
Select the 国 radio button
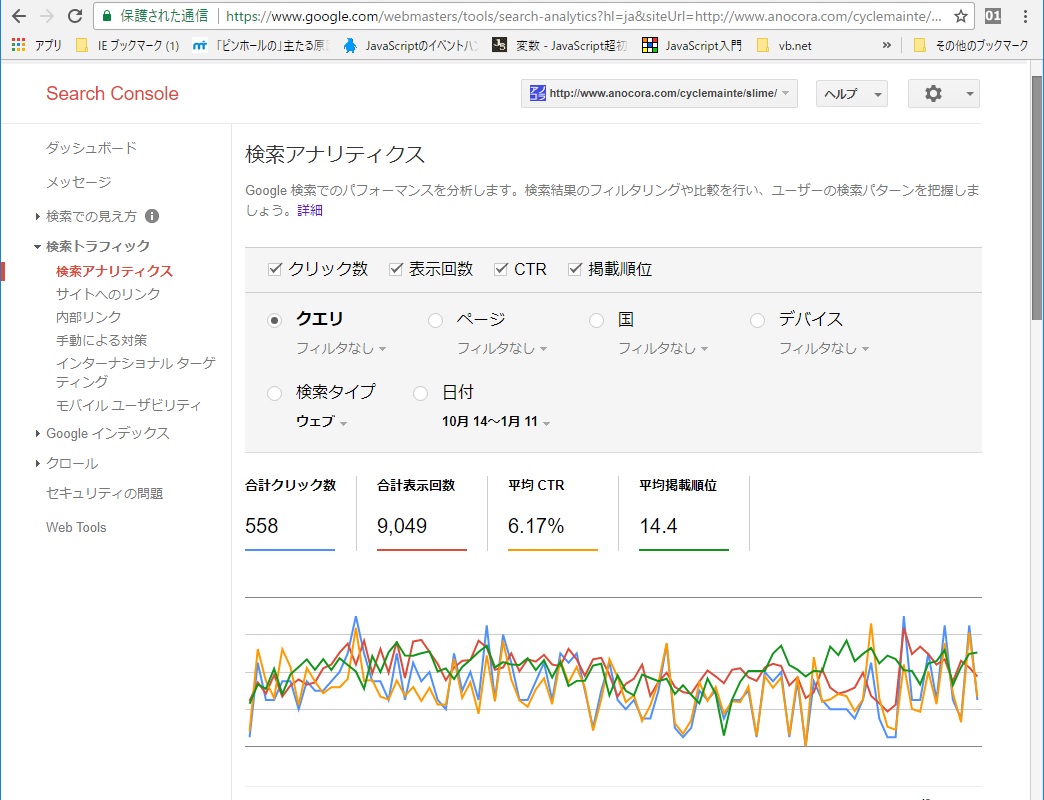pyautogui.click(x=597, y=320)
